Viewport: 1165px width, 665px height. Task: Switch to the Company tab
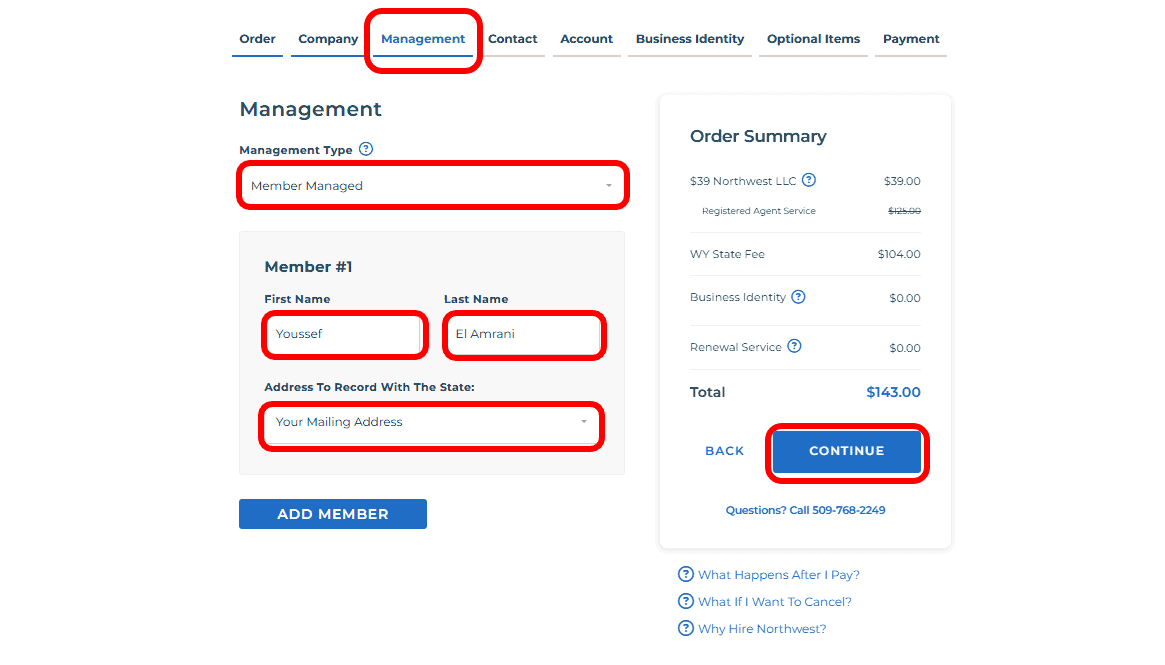point(328,39)
